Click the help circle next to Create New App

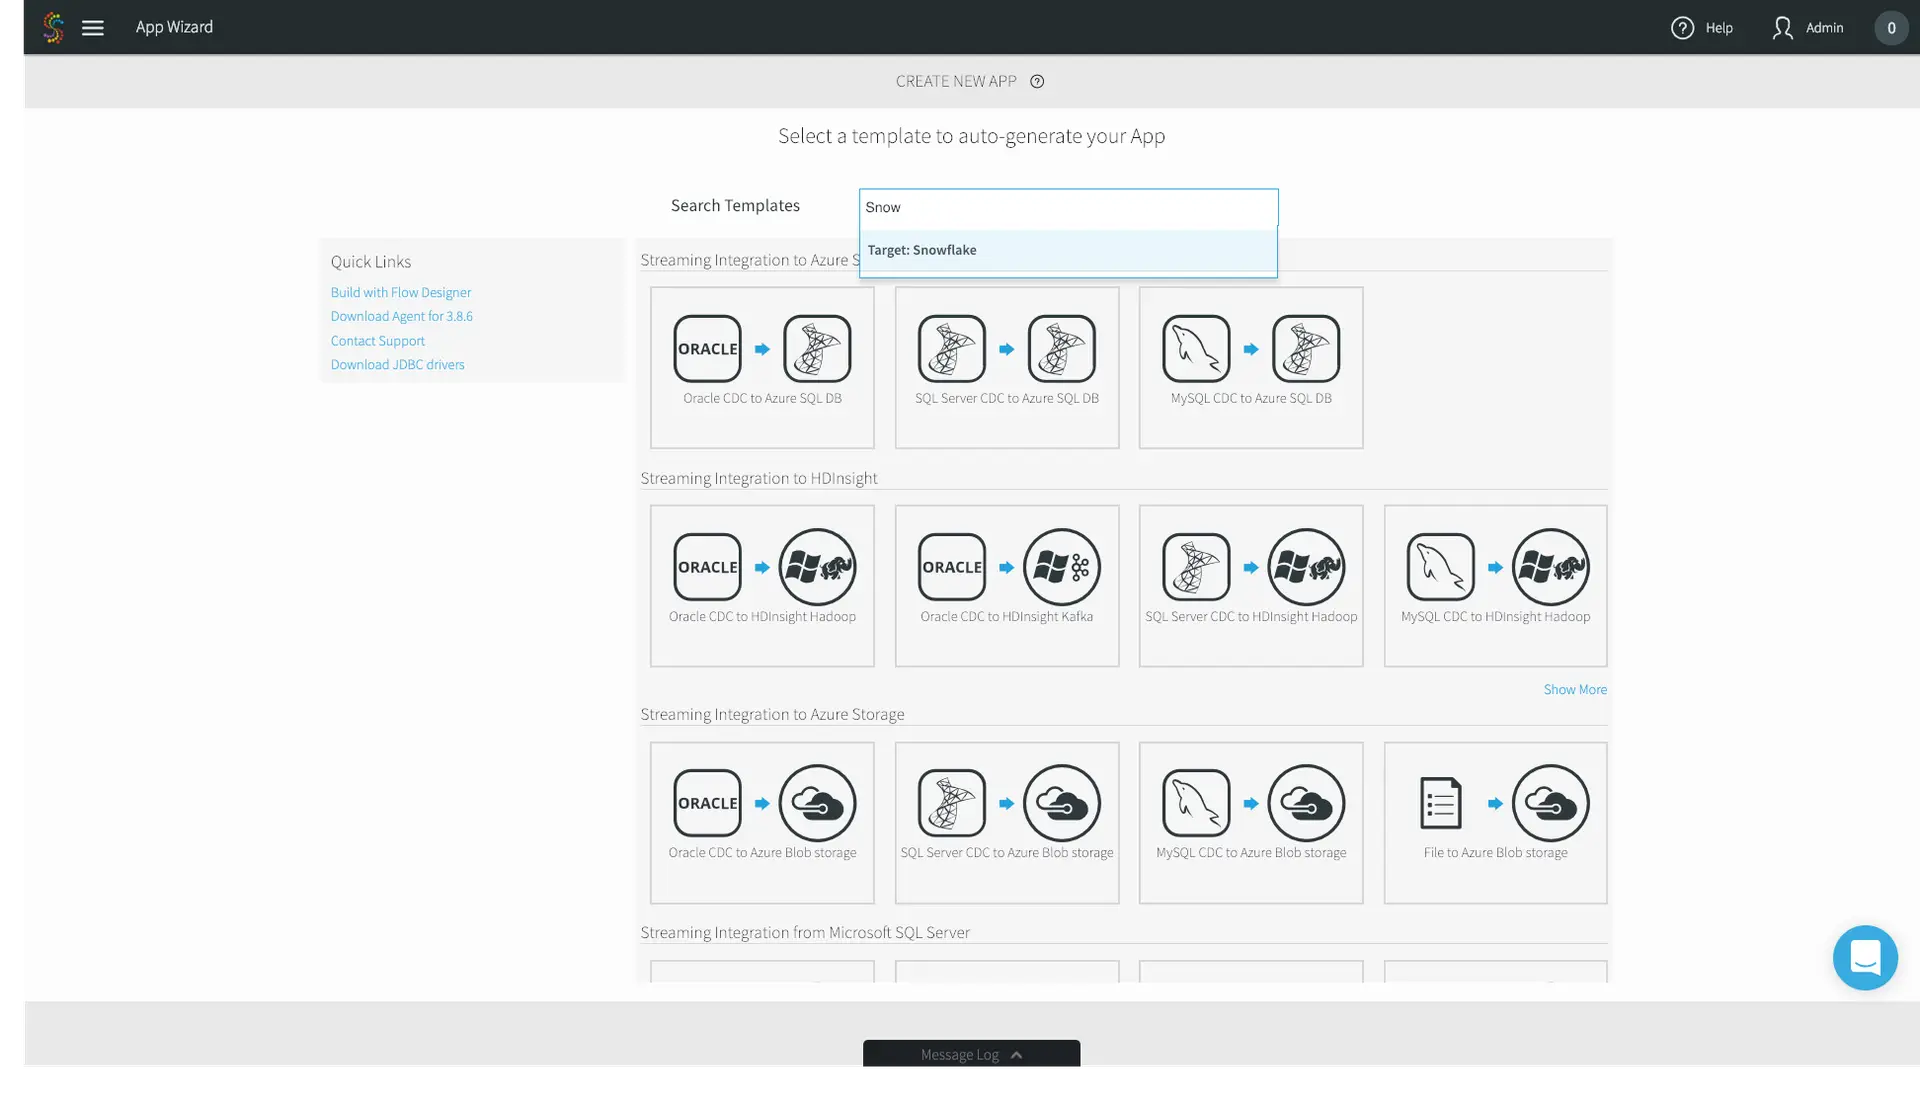pyautogui.click(x=1037, y=82)
